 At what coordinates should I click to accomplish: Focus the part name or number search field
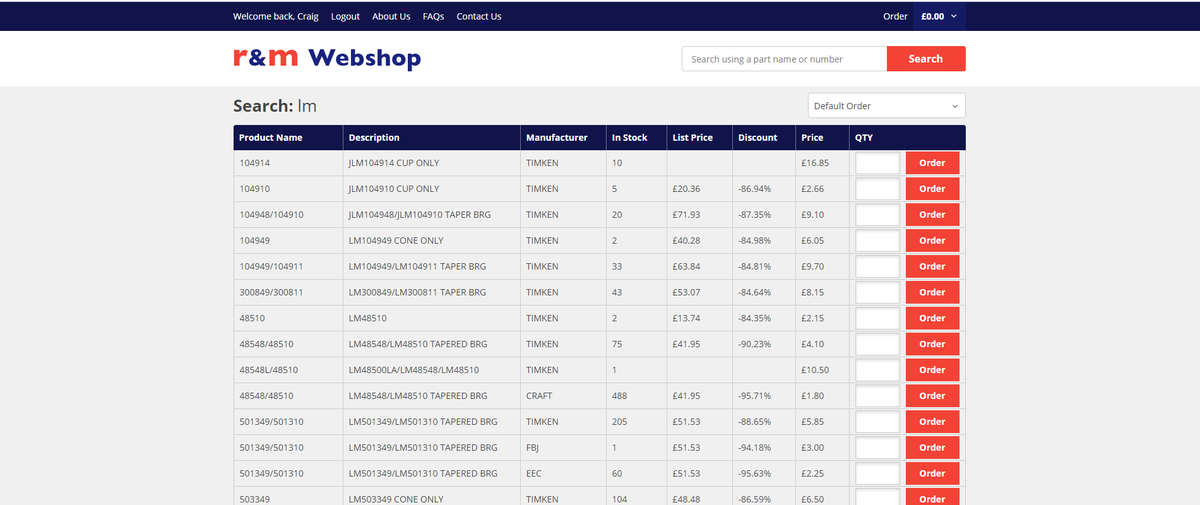point(784,59)
